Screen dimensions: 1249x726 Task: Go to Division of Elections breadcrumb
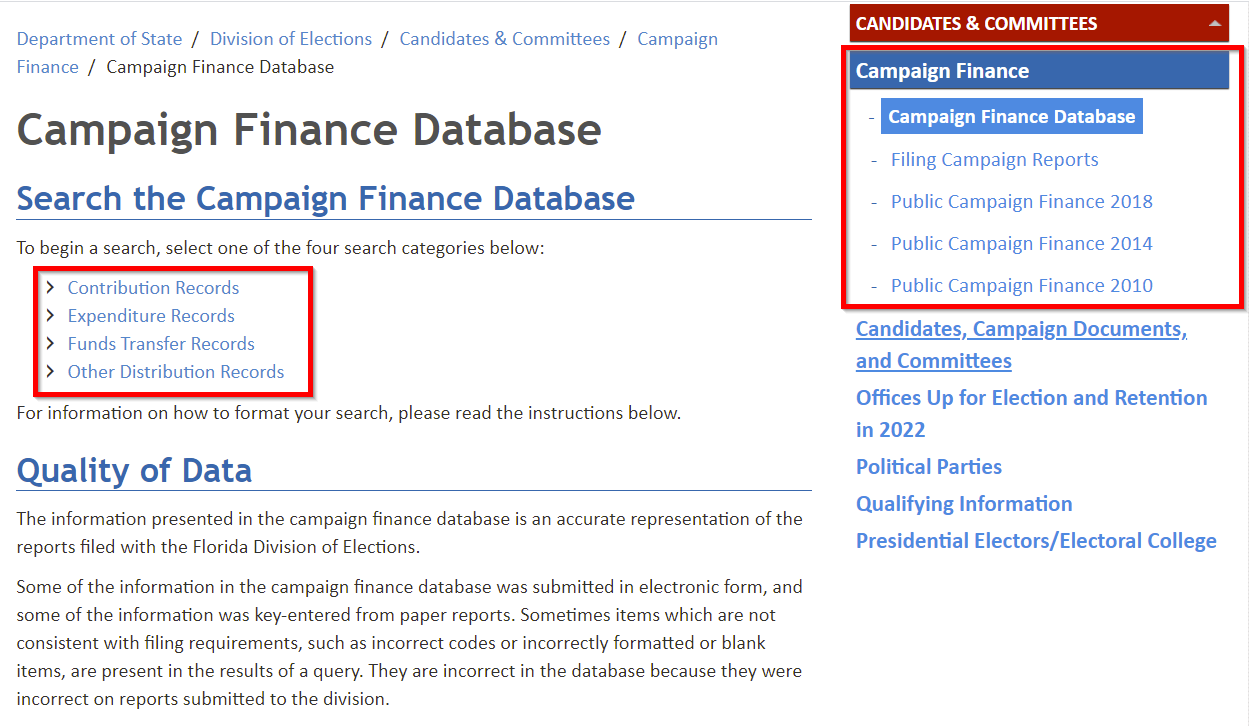click(291, 39)
